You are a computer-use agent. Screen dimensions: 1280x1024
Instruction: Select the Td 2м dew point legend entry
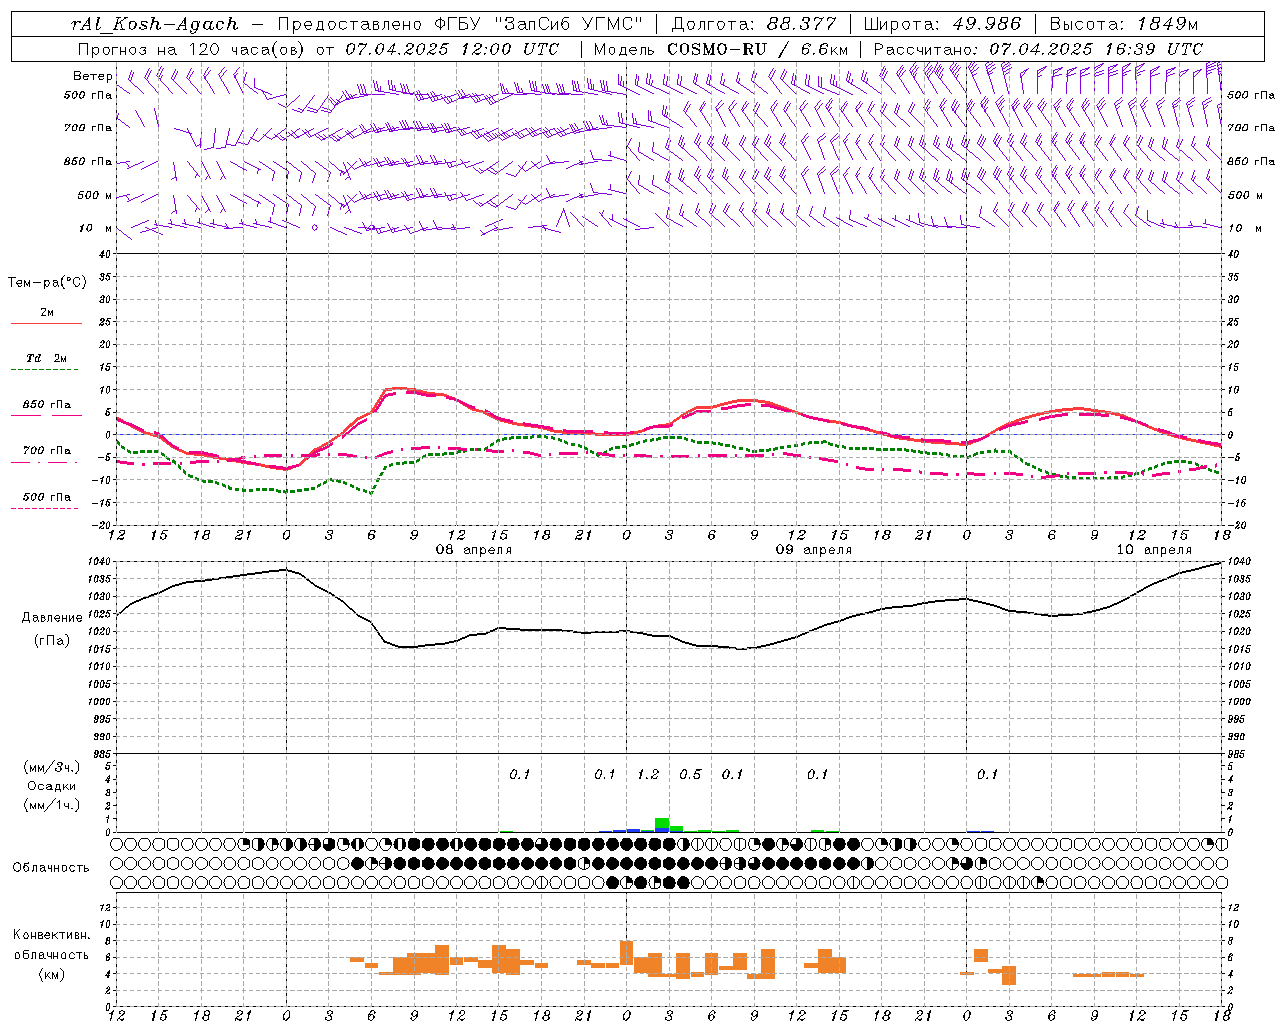click(x=46, y=358)
